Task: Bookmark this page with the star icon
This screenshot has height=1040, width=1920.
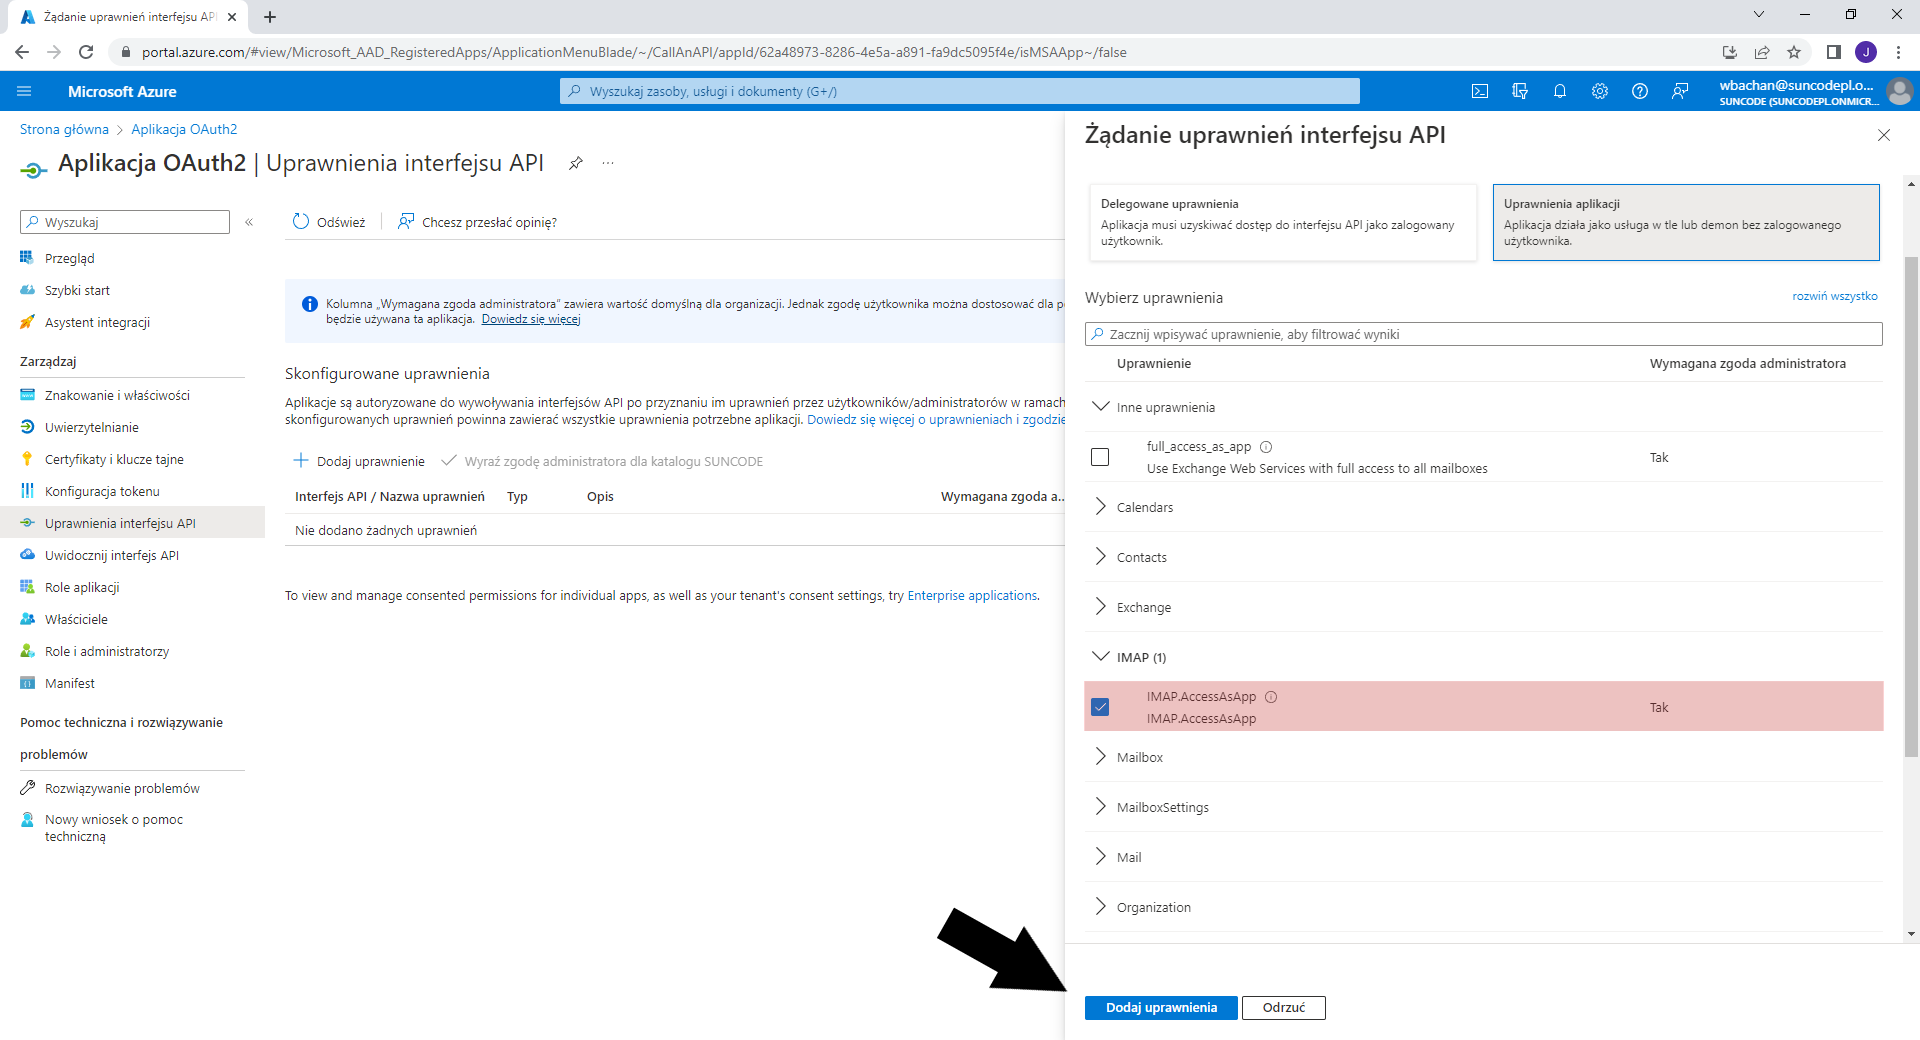Action: 1794,52
